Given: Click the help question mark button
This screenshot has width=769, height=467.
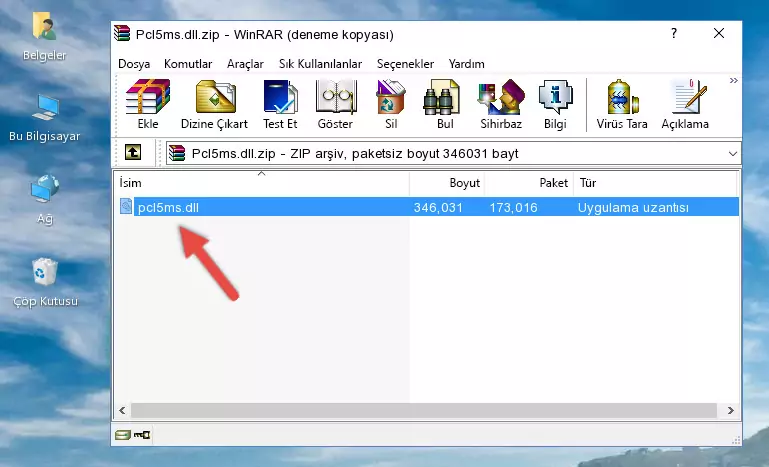Looking at the screenshot, I should pos(674,33).
